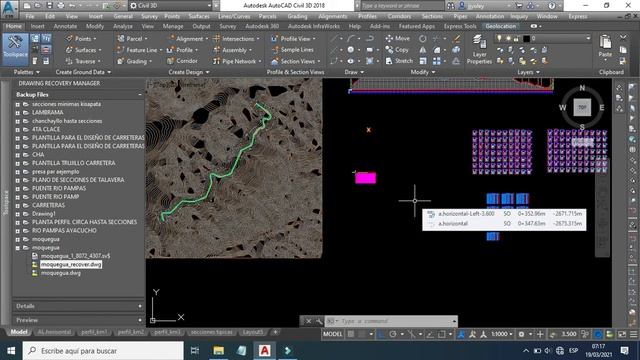
Task: Toggle layer on/off lightbulb in layer dropdown
Action: (499, 38)
